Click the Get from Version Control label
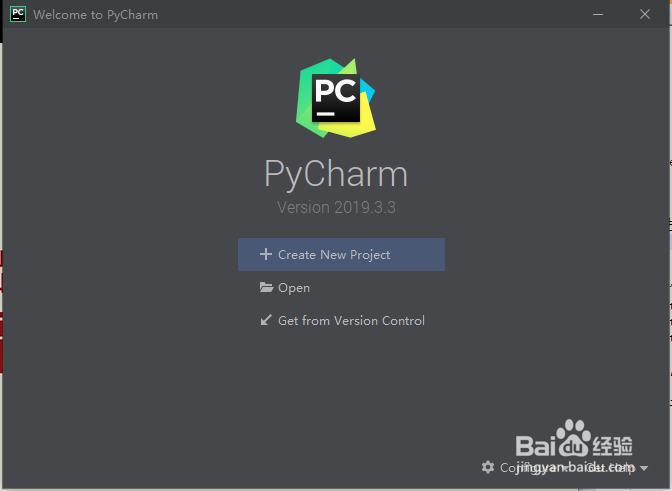The image size is (672, 491). [x=351, y=320]
